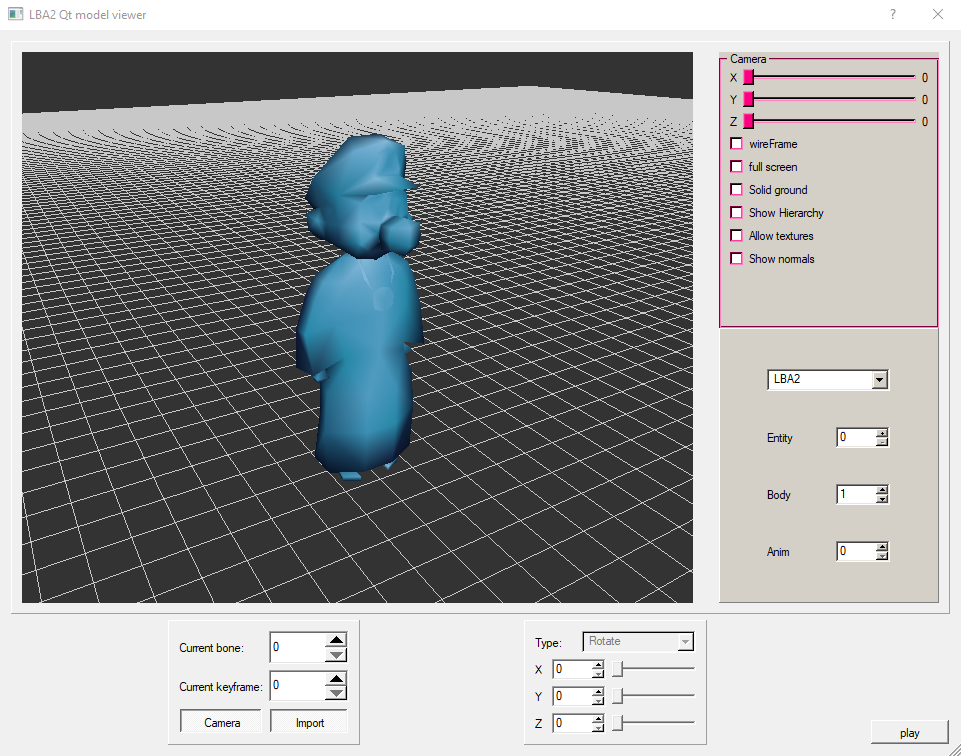Click the Camera Y slider handle

748,99
